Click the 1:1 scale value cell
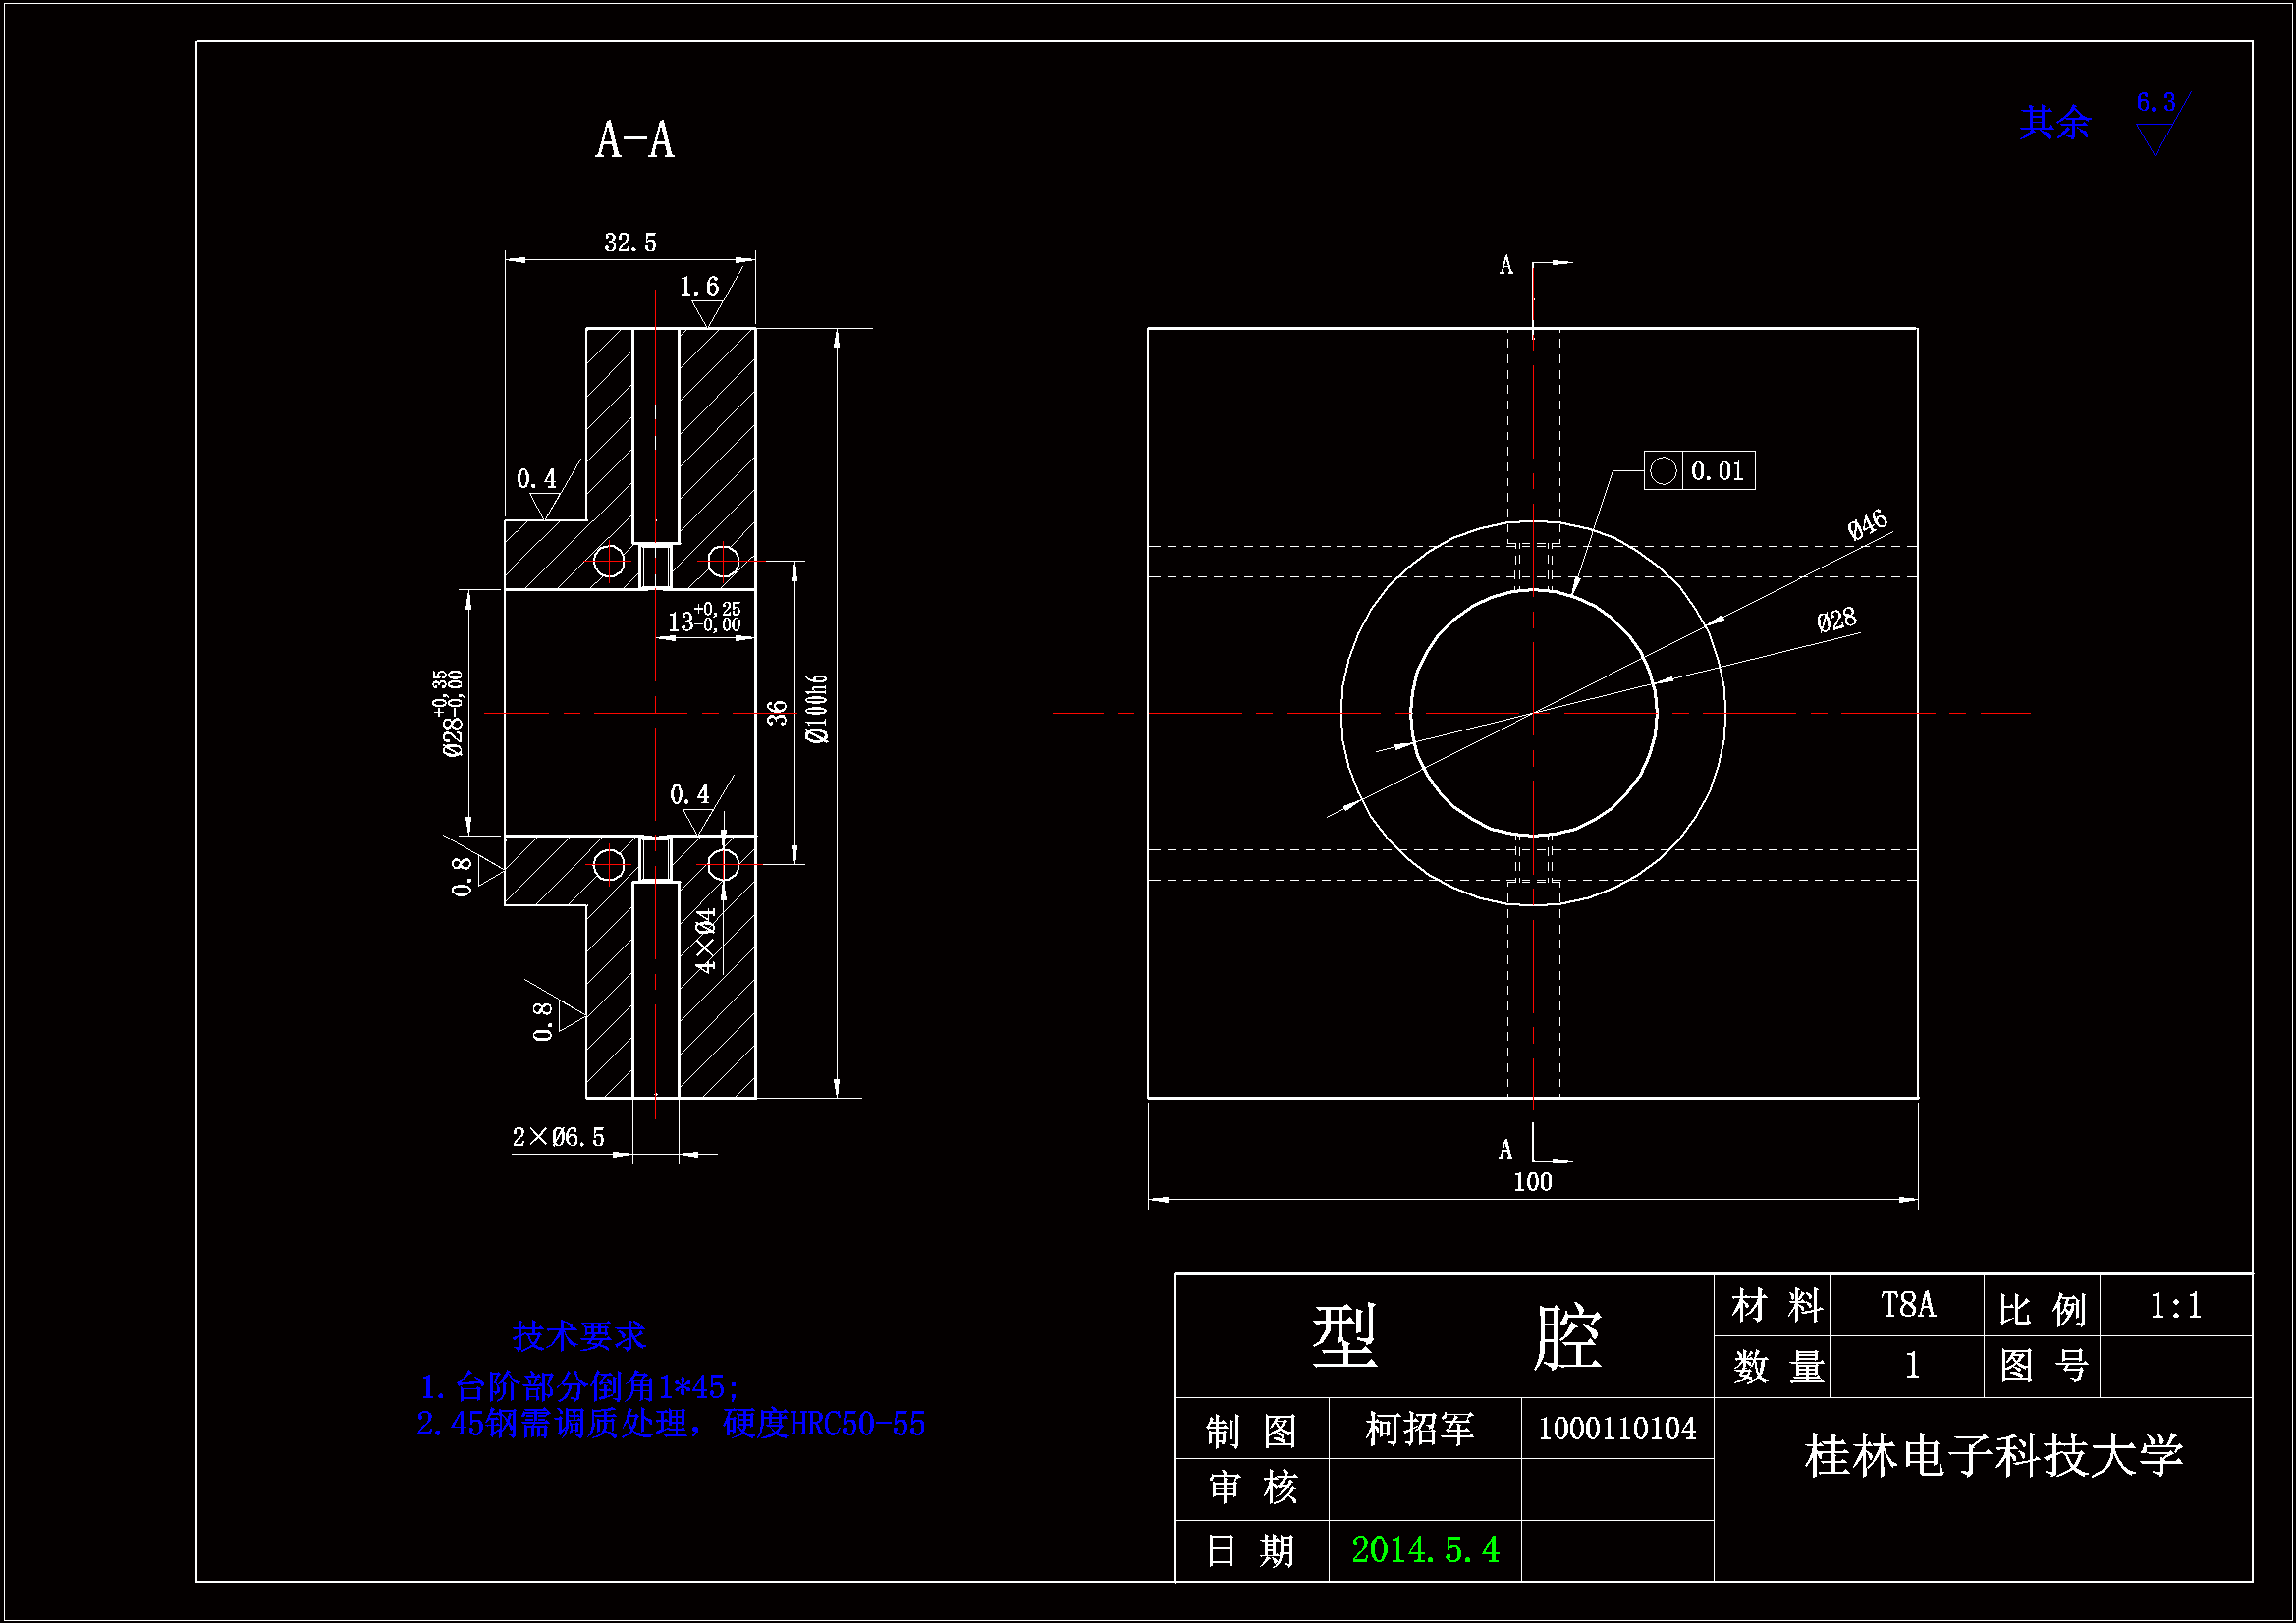Viewport: 2296px width, 1623px height. click(x=2175, y=1305)
